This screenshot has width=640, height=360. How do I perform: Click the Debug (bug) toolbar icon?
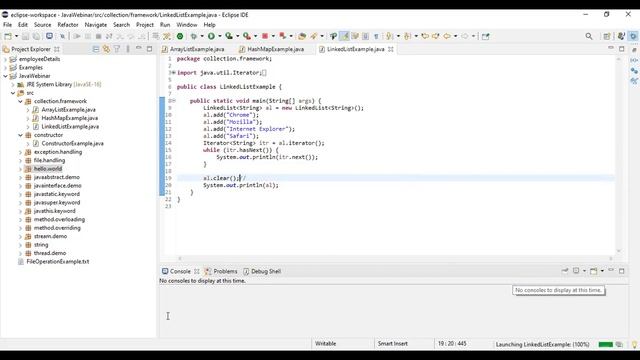click(194, 36)
